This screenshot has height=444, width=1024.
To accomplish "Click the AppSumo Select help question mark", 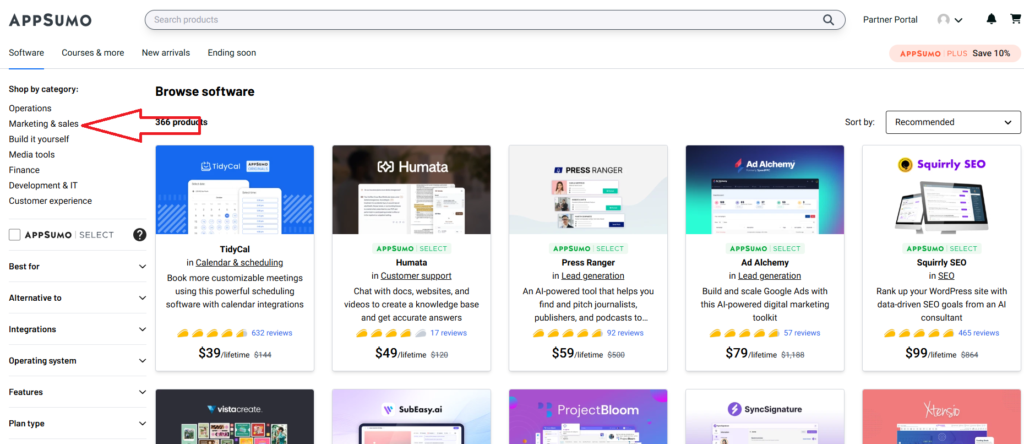I will (x=140, y=235).
